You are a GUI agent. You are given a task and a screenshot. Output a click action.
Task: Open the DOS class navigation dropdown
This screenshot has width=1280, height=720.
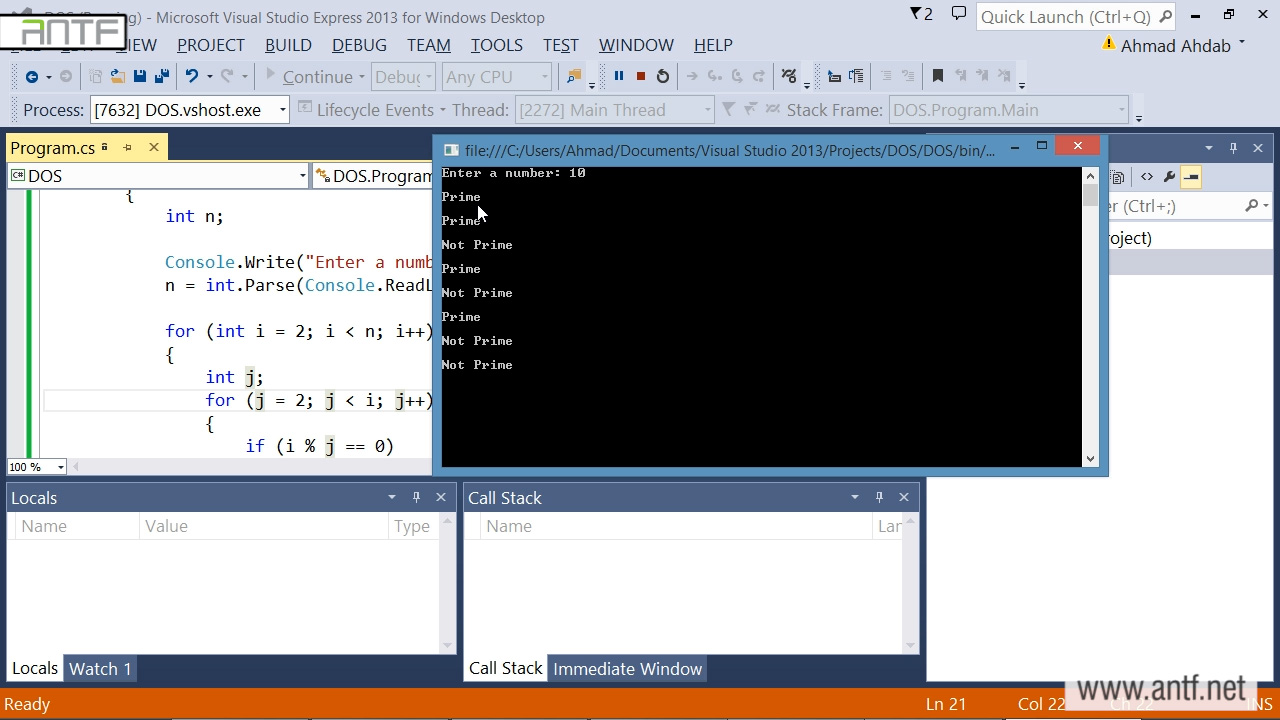point(302,176)
